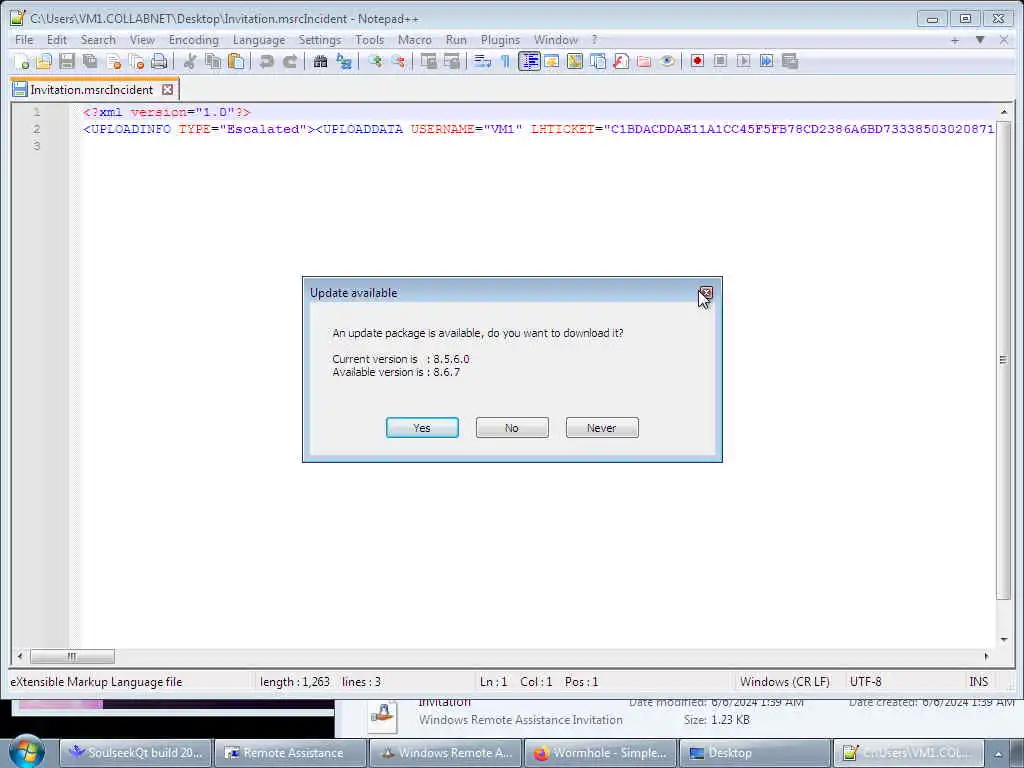Click Yes to download the update
This screenshot has width=1024, height=768.
click(x=422, y=428)
